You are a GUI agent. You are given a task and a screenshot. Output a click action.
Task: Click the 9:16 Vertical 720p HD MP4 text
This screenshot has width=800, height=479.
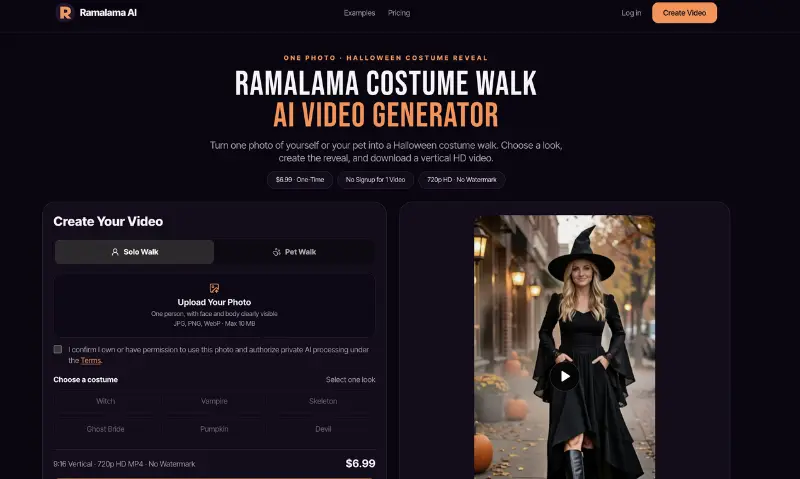(124, 464)
